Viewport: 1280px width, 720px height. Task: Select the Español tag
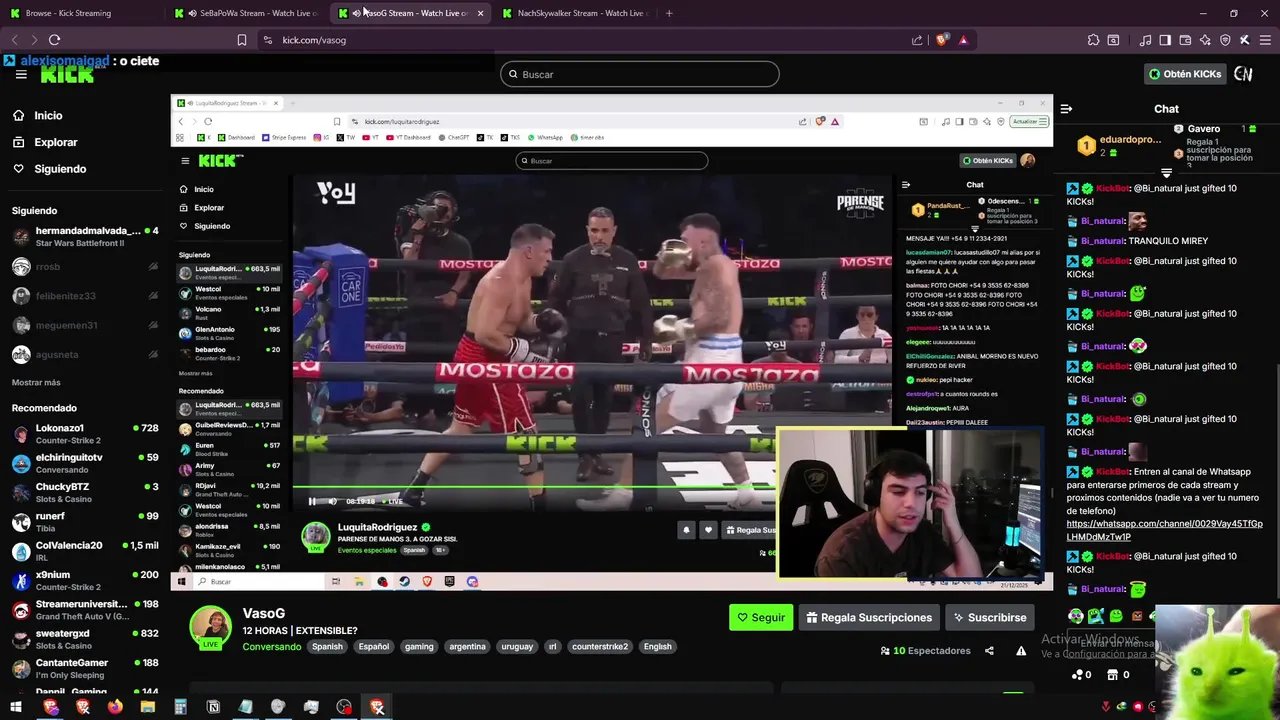coord(374,647)
